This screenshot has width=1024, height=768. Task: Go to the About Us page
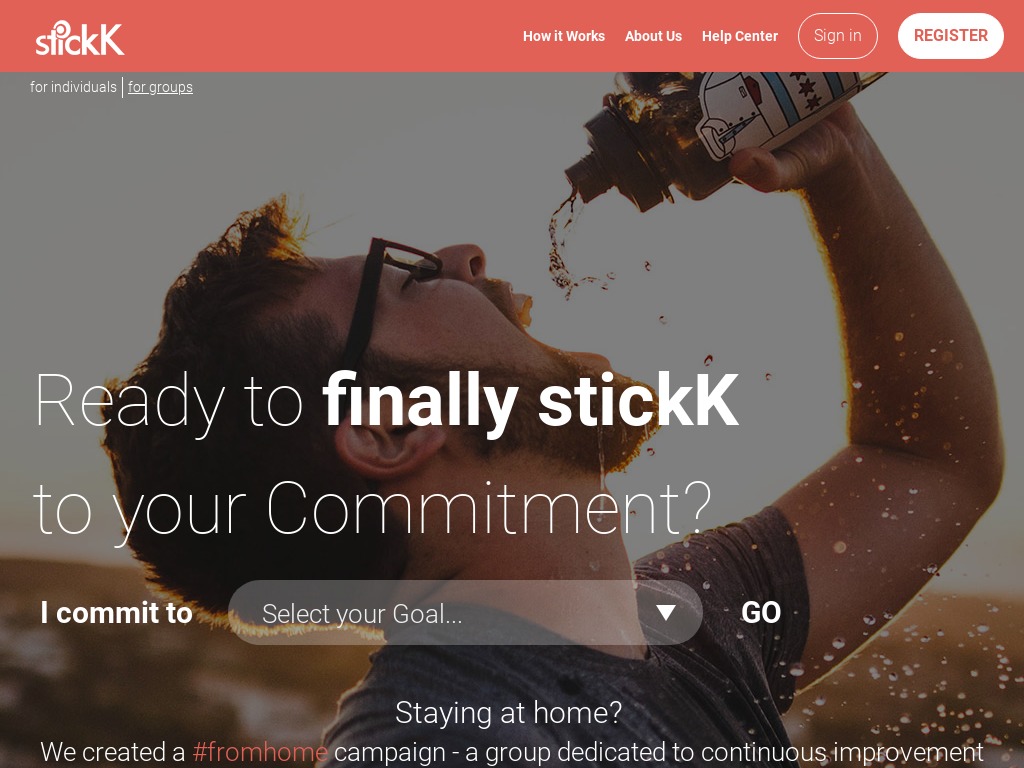click(653, 36)
